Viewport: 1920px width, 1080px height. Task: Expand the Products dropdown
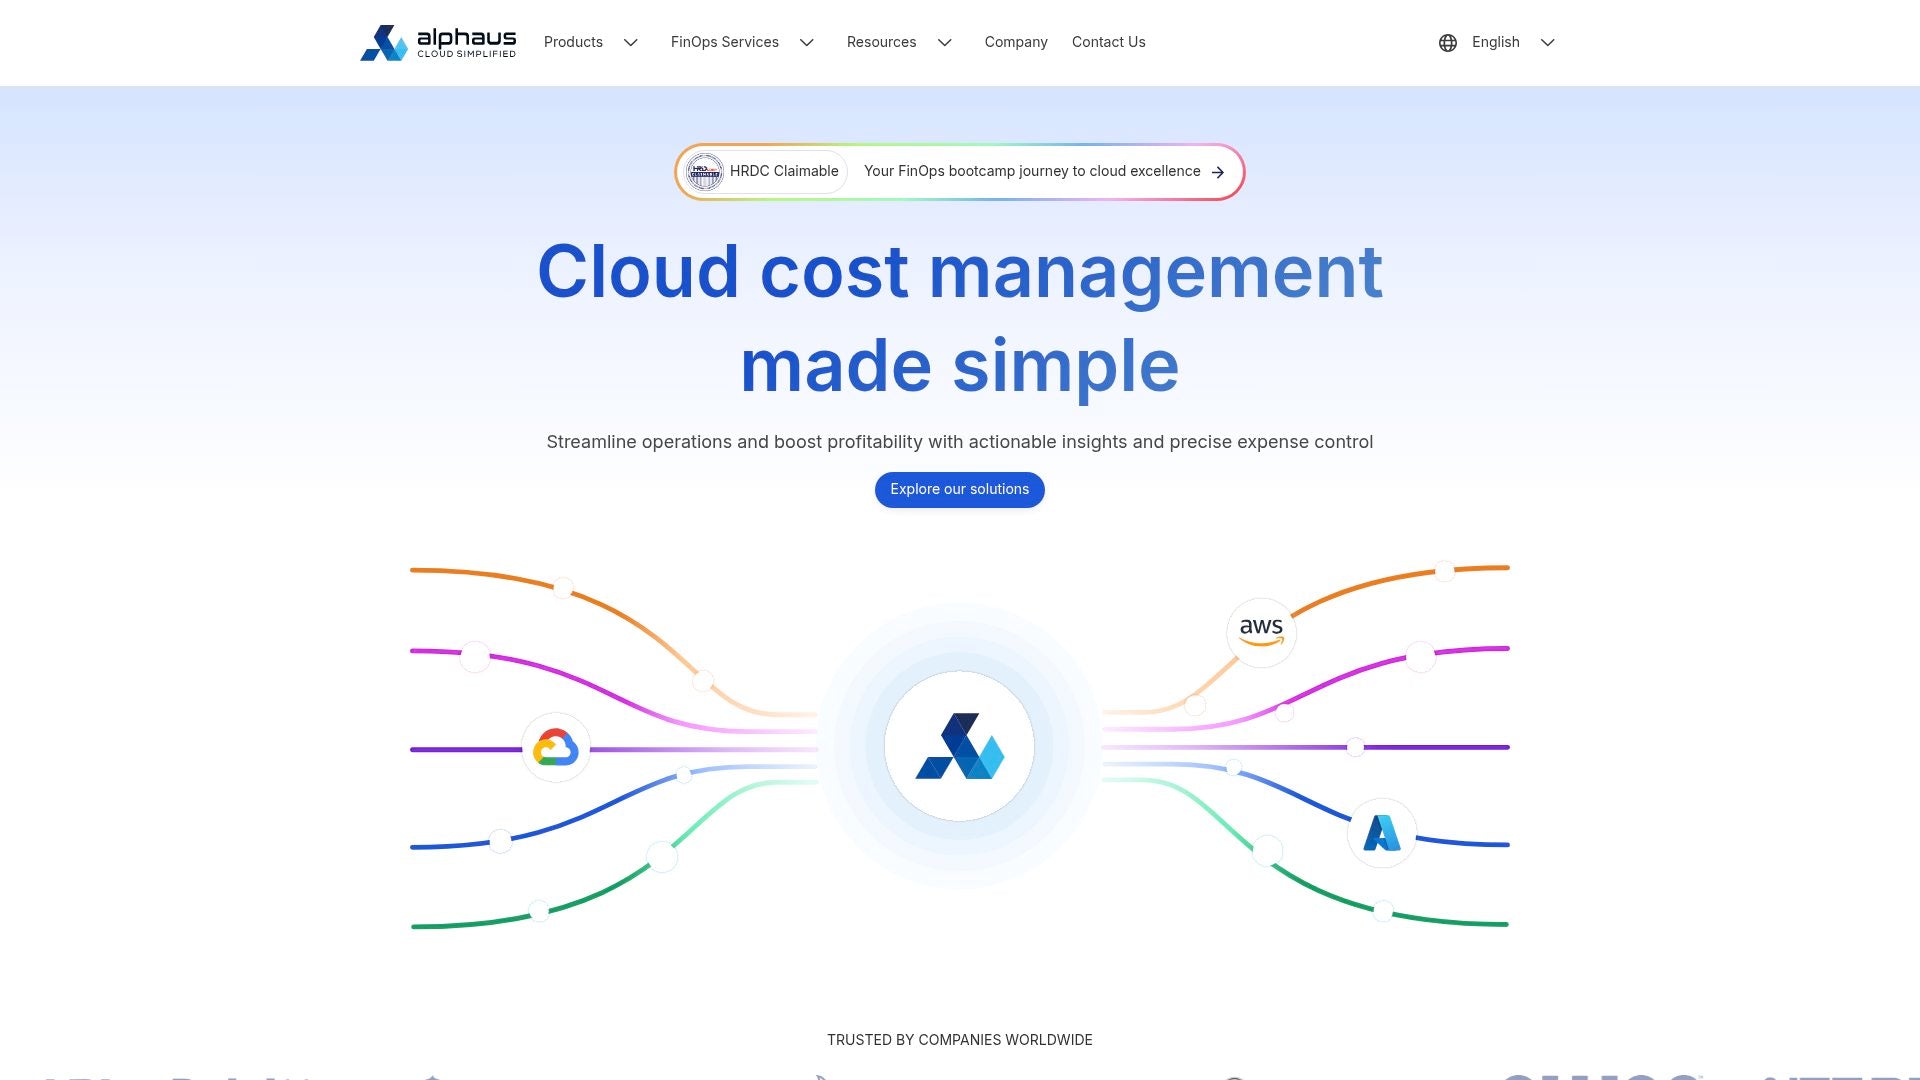click(592, 42)
